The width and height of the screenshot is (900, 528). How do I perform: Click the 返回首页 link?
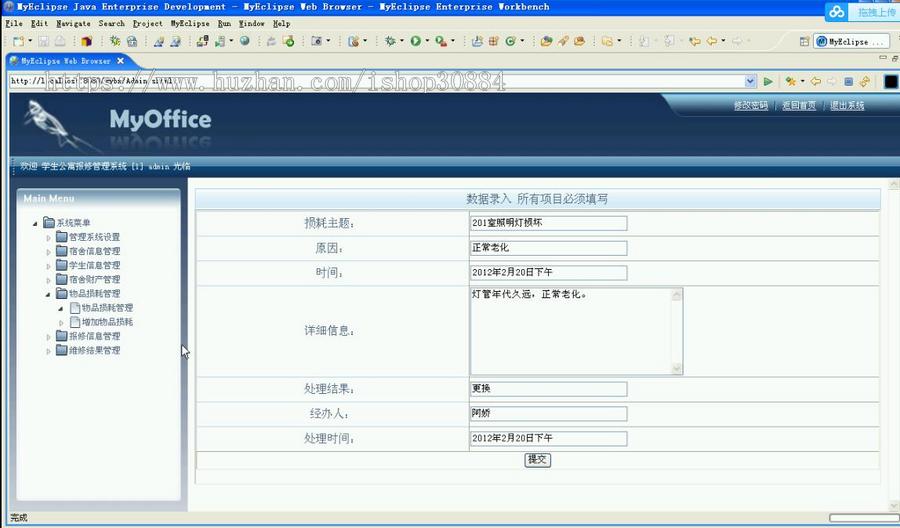(798, 106)
